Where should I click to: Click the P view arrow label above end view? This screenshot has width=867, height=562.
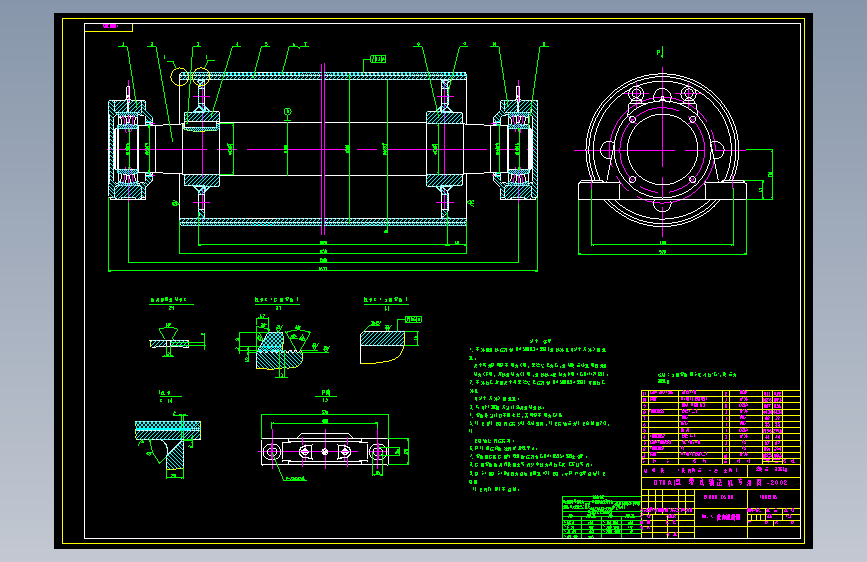point(660,53)
